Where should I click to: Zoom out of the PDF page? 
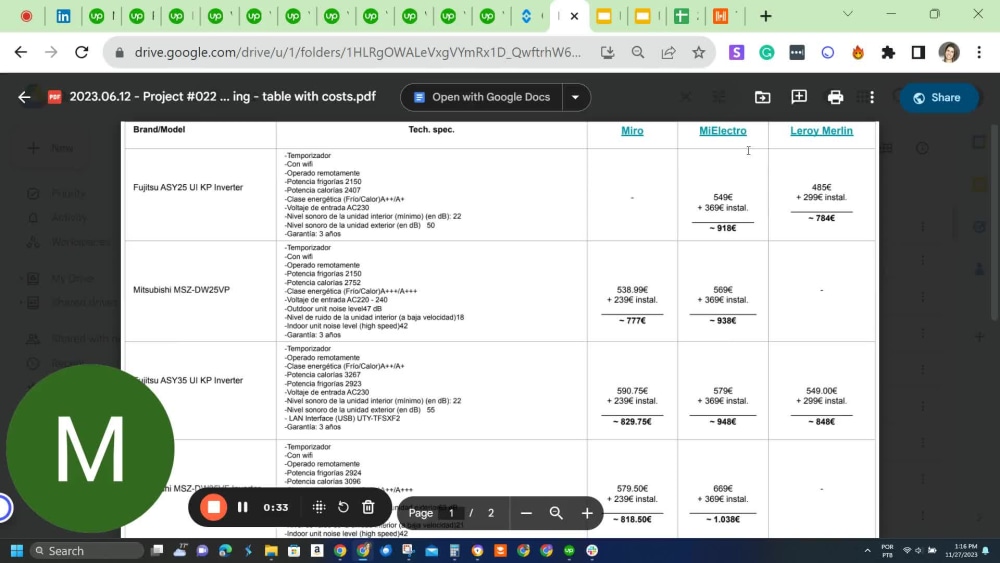pyautogui.click(x=526, y=513)
